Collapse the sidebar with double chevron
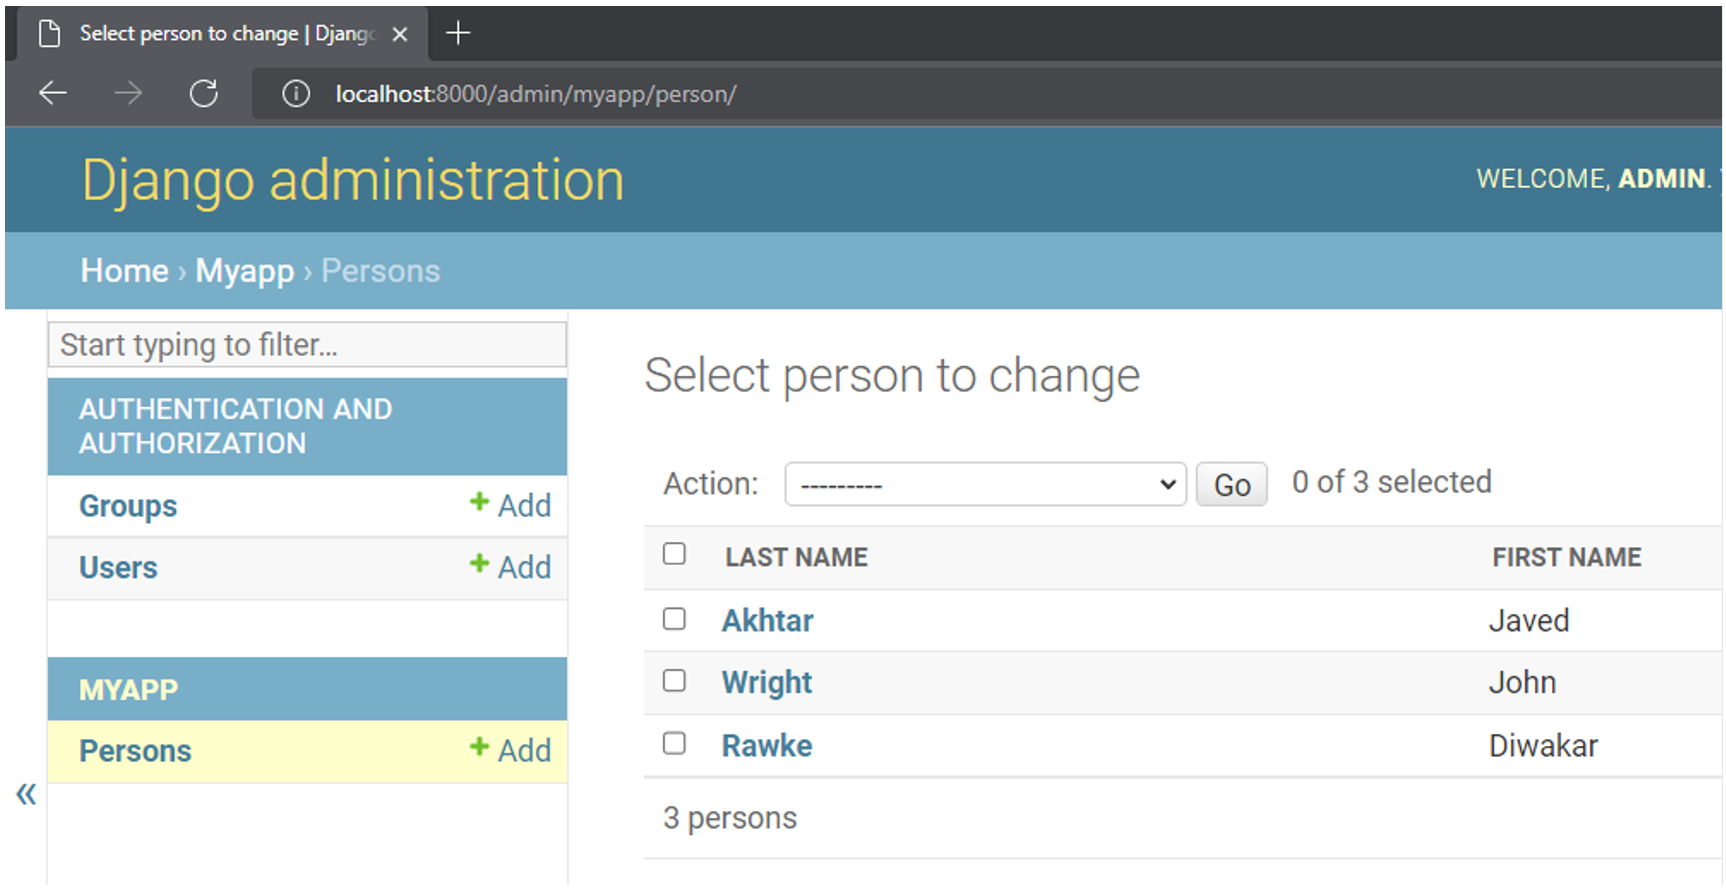 coord(26,794)
